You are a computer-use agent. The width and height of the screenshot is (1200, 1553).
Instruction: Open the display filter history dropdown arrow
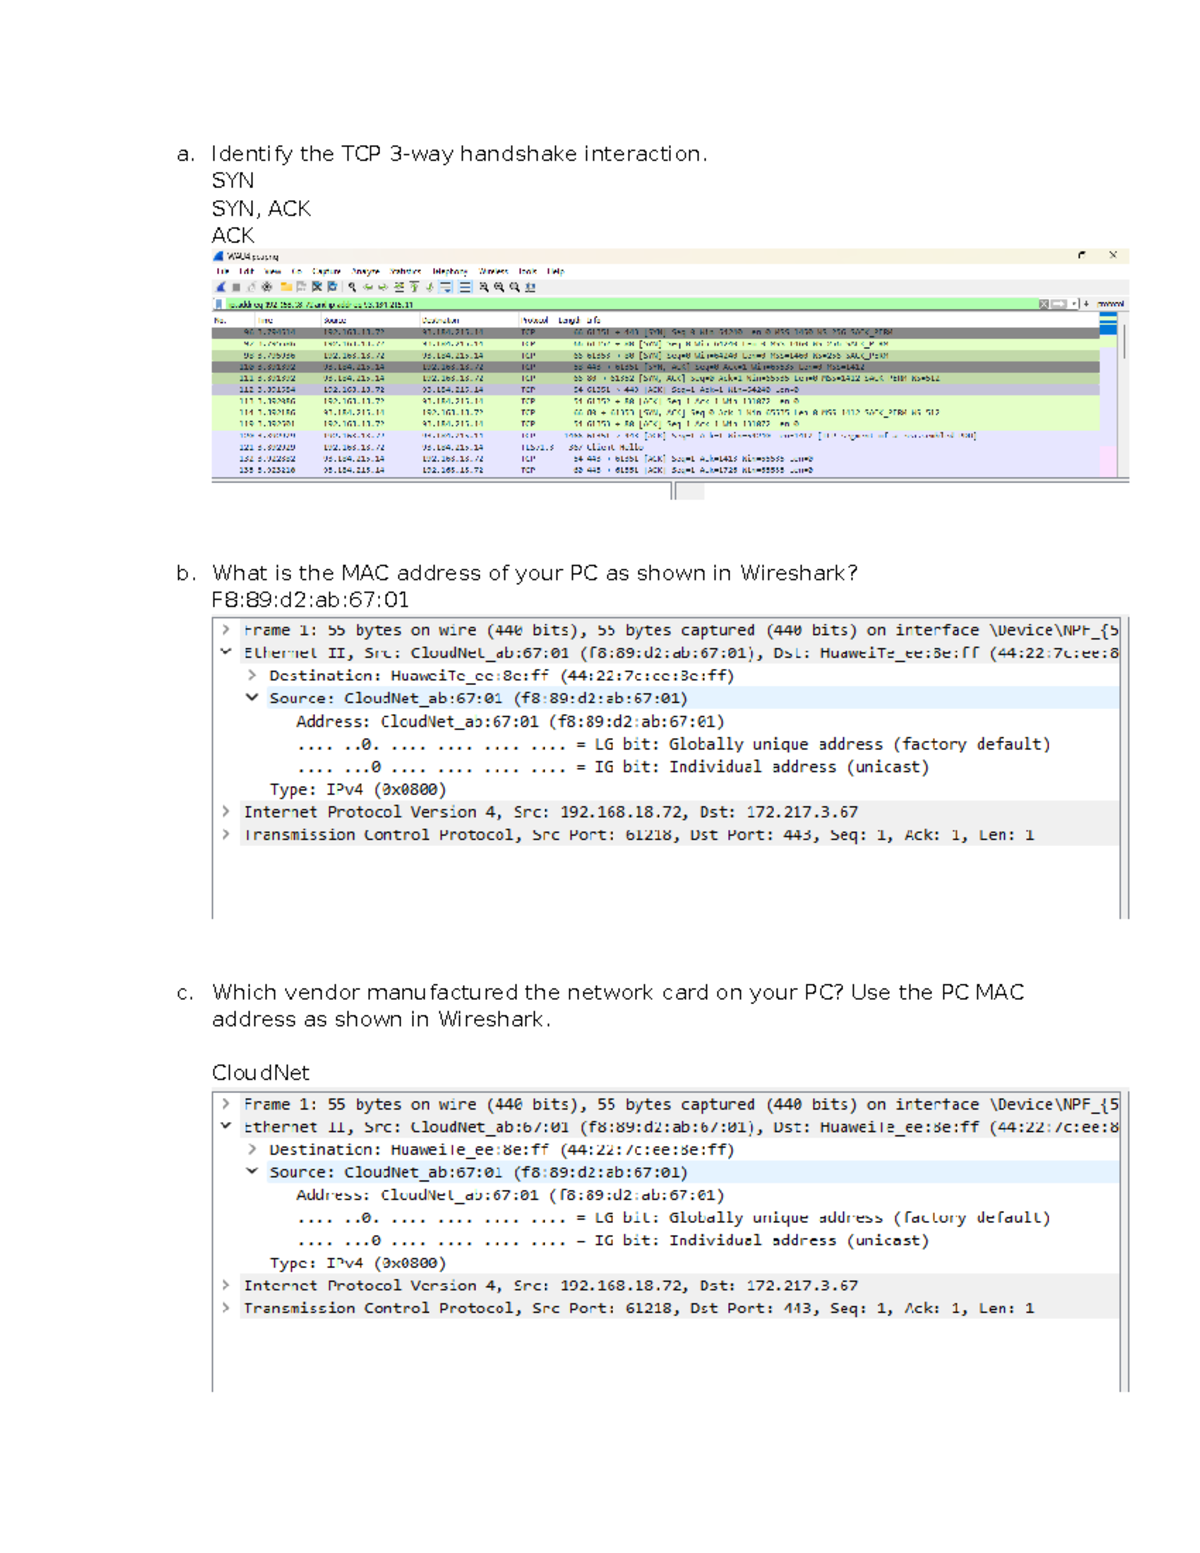click(x=1074, y=304)
